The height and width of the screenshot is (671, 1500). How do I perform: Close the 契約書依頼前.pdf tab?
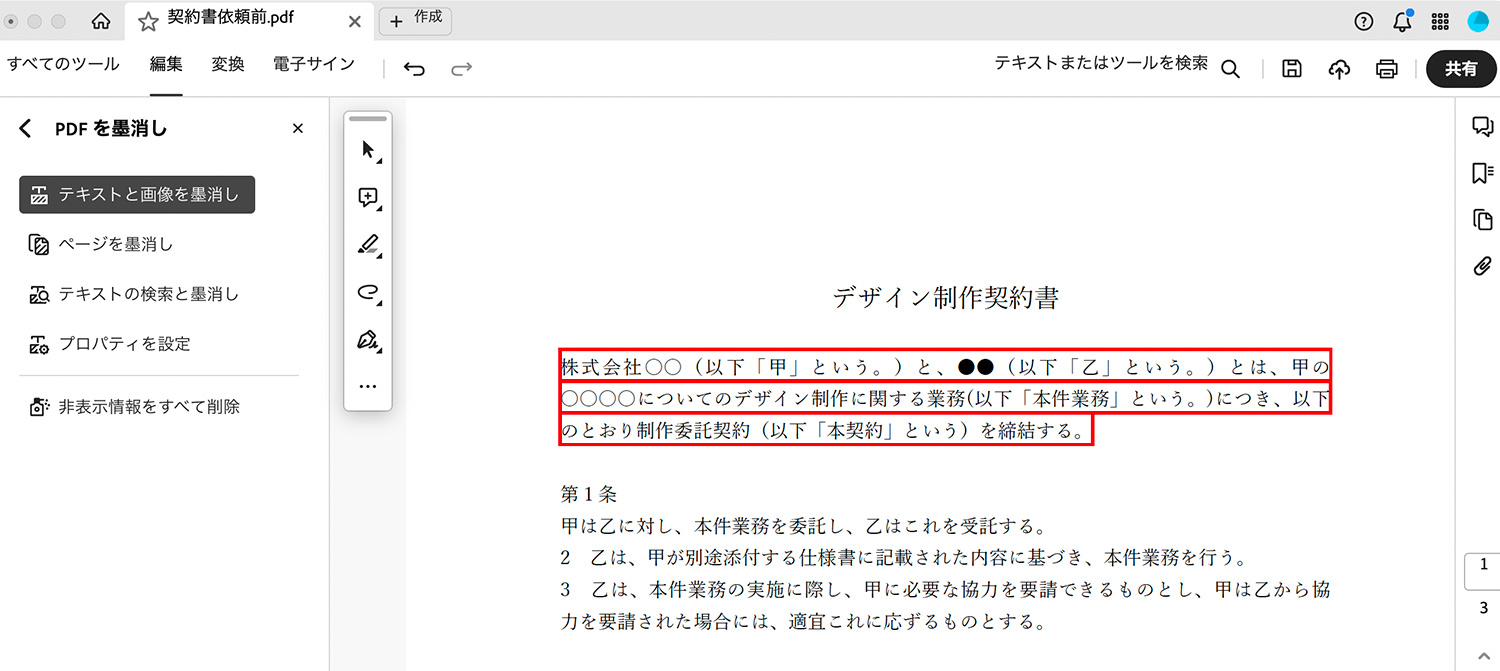(355, 21)
